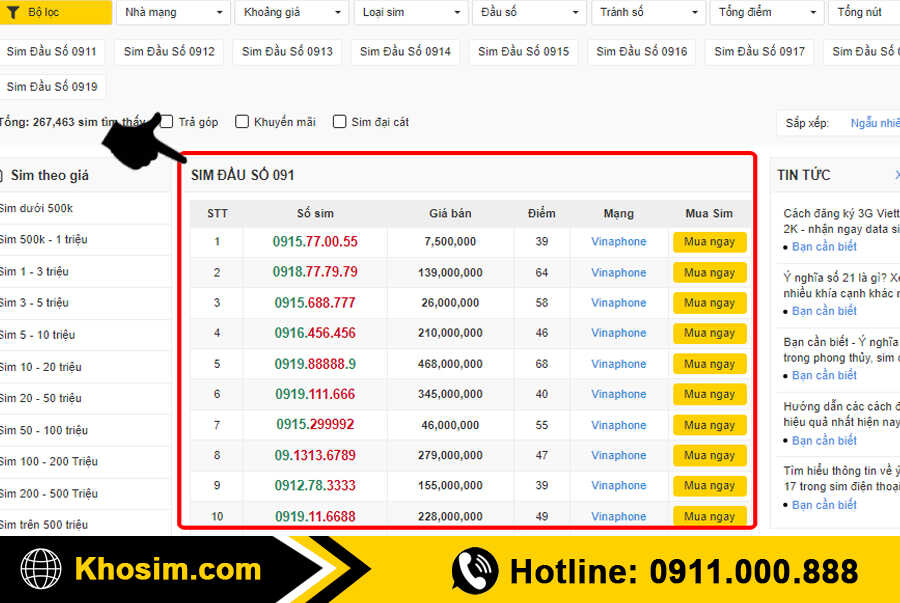This screenshot has width=900, height=603.
Task: Click the globe icon beside Khosim.com
Action: tap(43, 571)
